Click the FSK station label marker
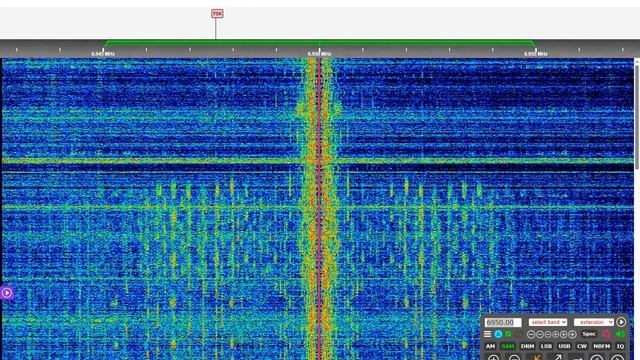Image resolution: width=640 pixels, height=360 pixels. pyautogui.click(x=217, y=13)
